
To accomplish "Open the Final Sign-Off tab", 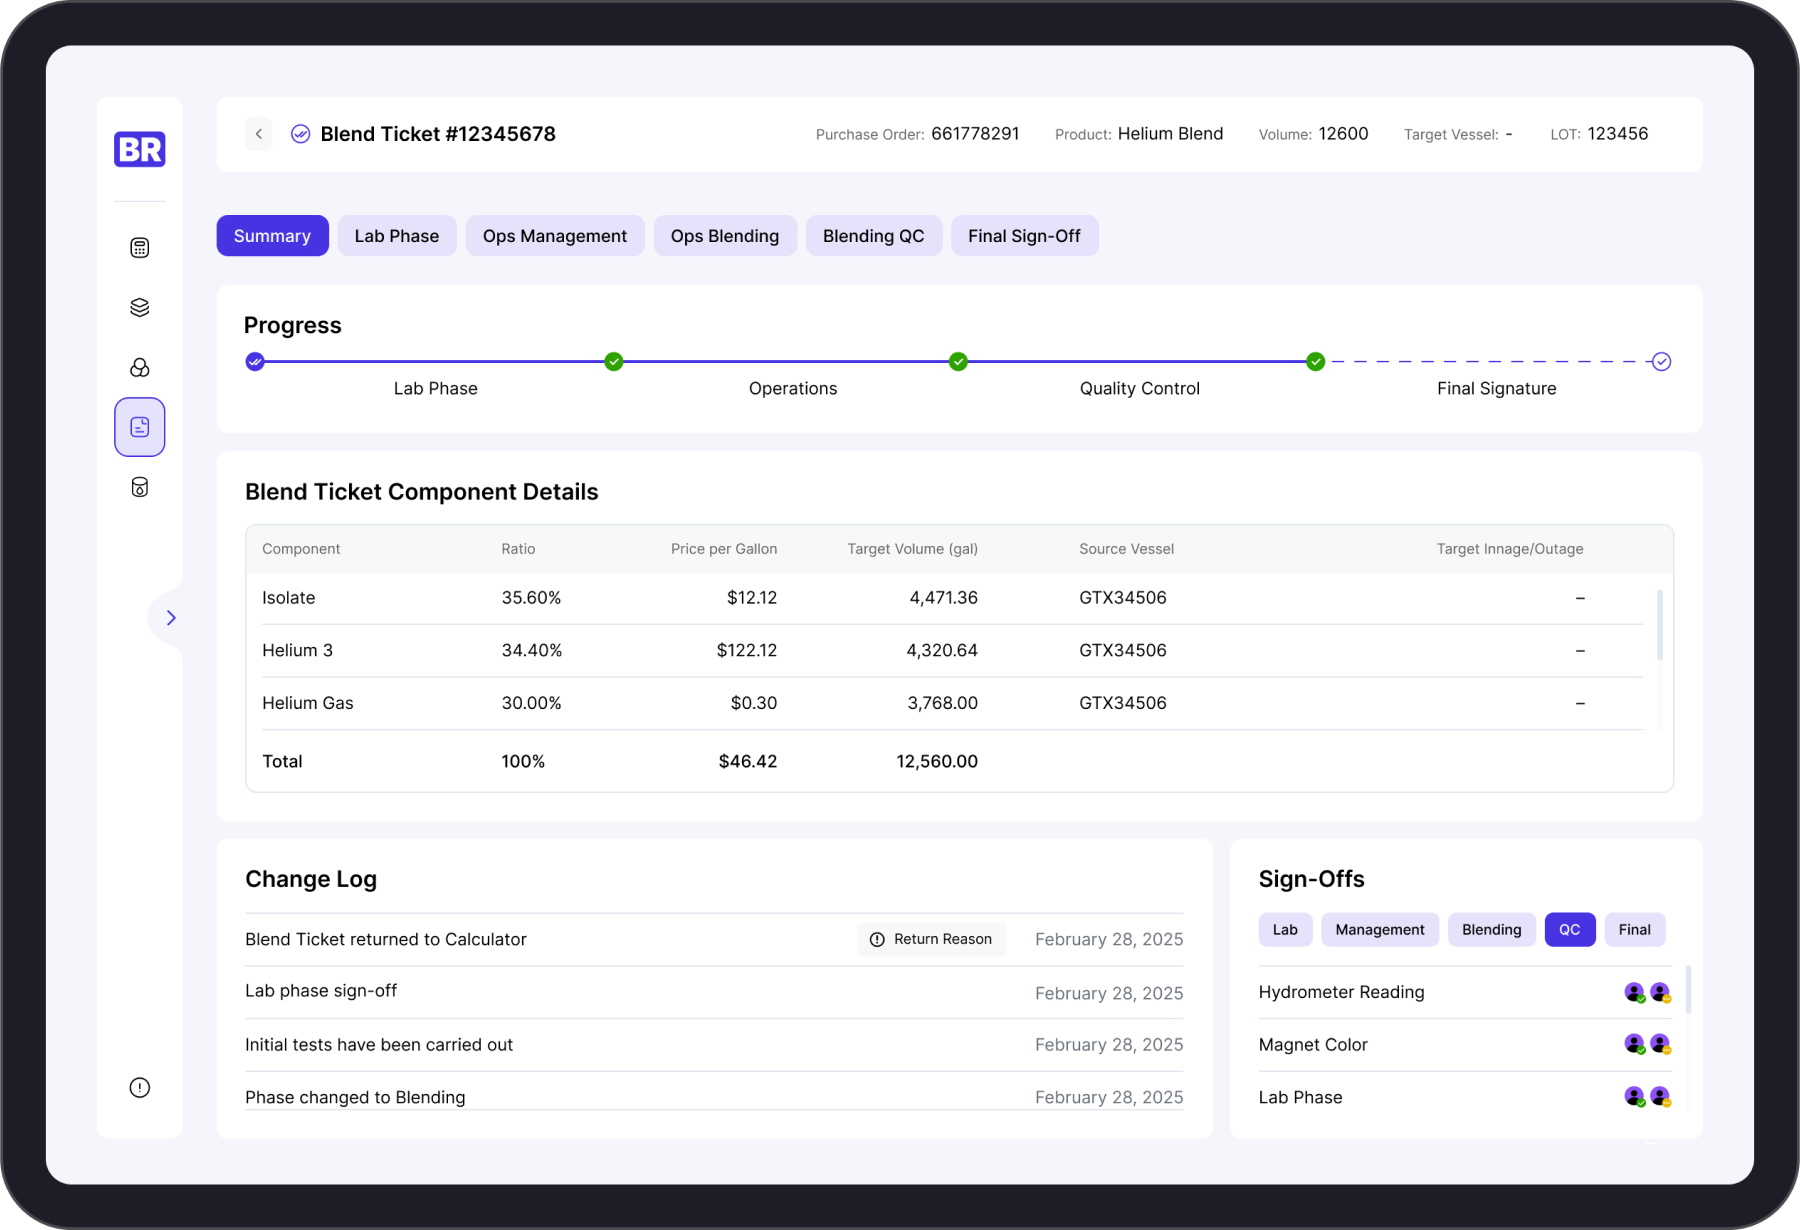I will [x=1024, y=236].
